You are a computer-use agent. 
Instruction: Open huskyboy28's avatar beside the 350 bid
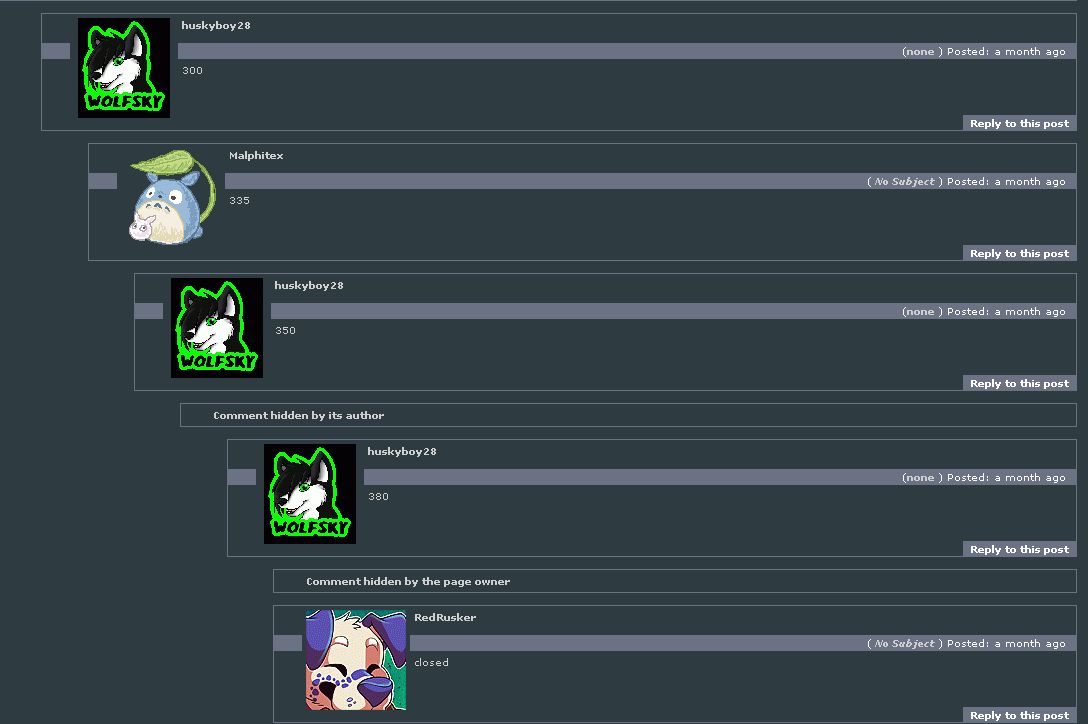coord(216,328)
